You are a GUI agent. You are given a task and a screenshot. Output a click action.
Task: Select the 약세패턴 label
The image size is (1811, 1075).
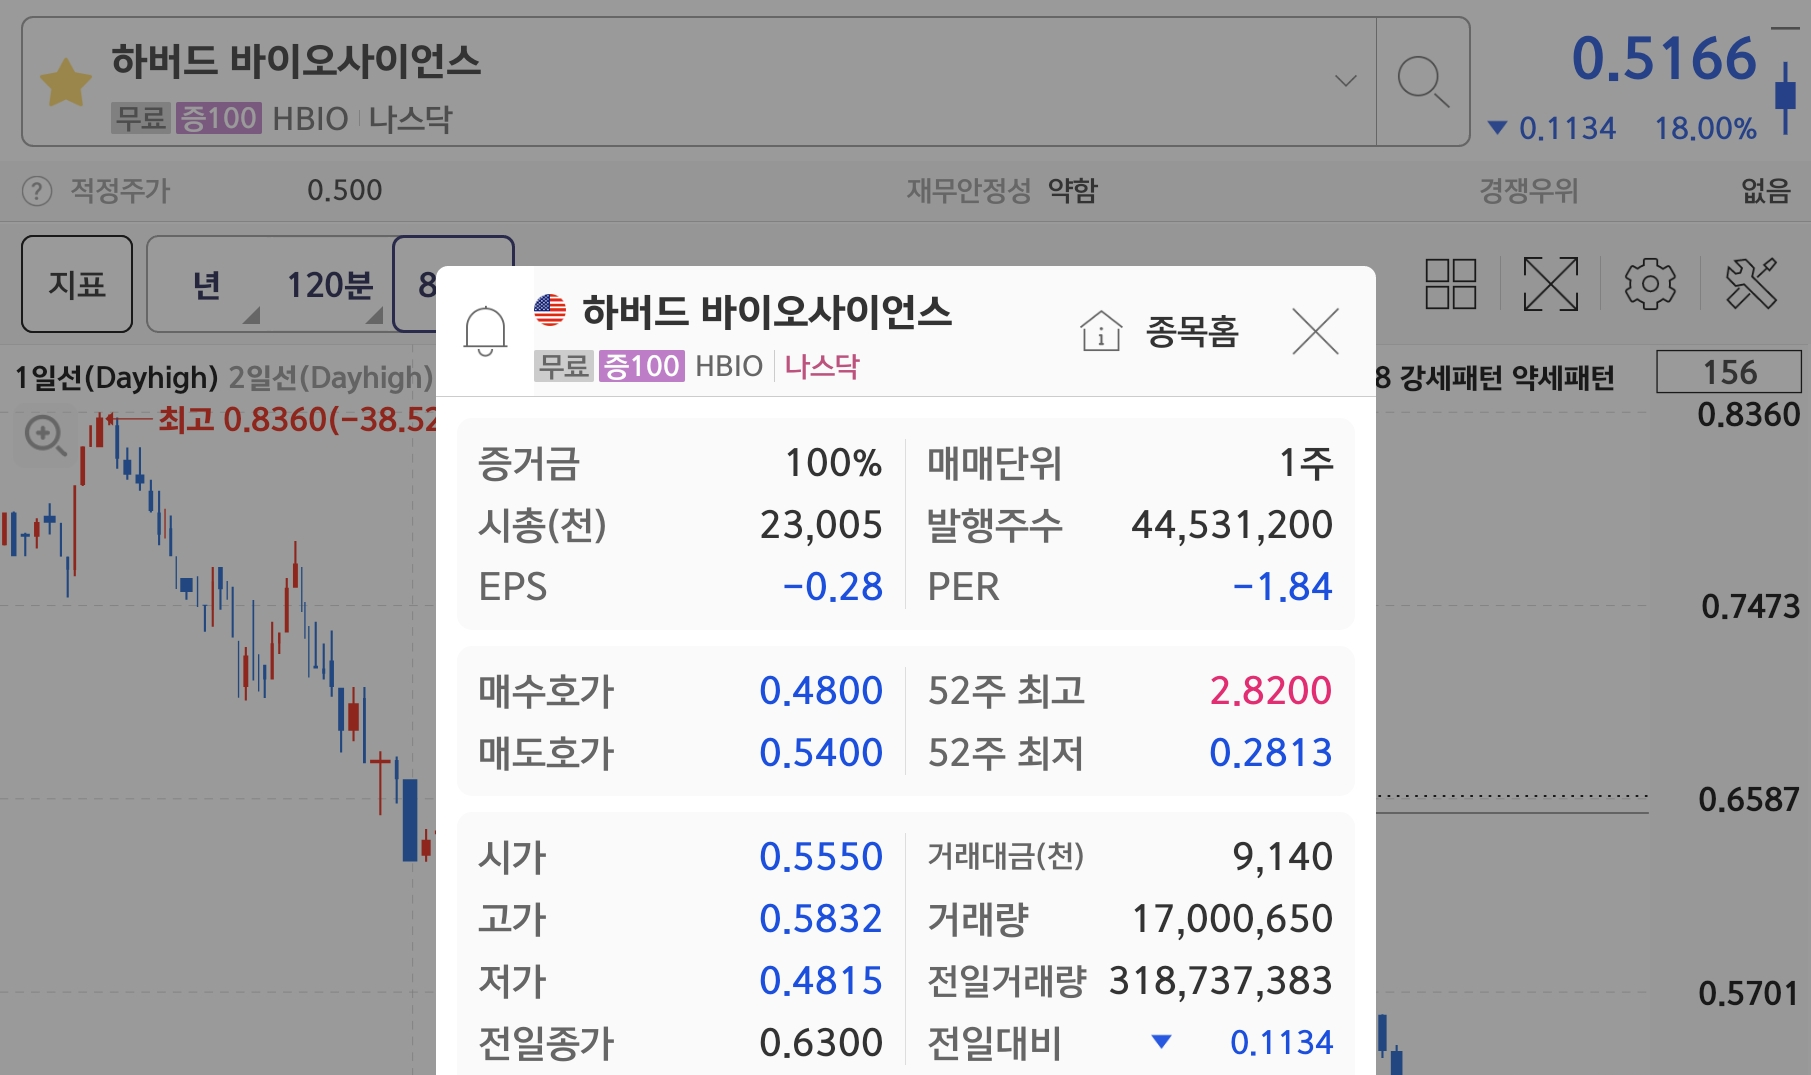1563,378
